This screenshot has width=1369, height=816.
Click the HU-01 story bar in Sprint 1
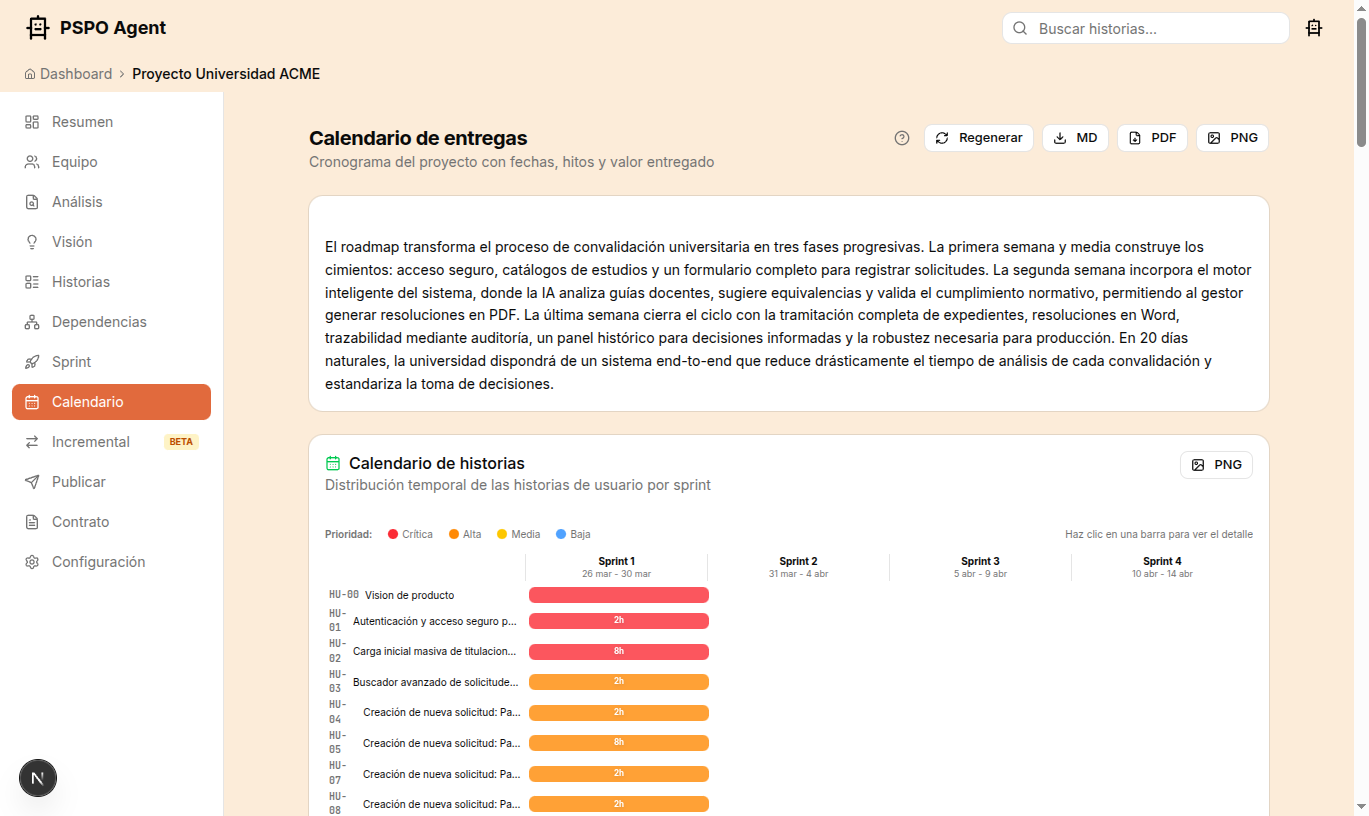point(618,620)
